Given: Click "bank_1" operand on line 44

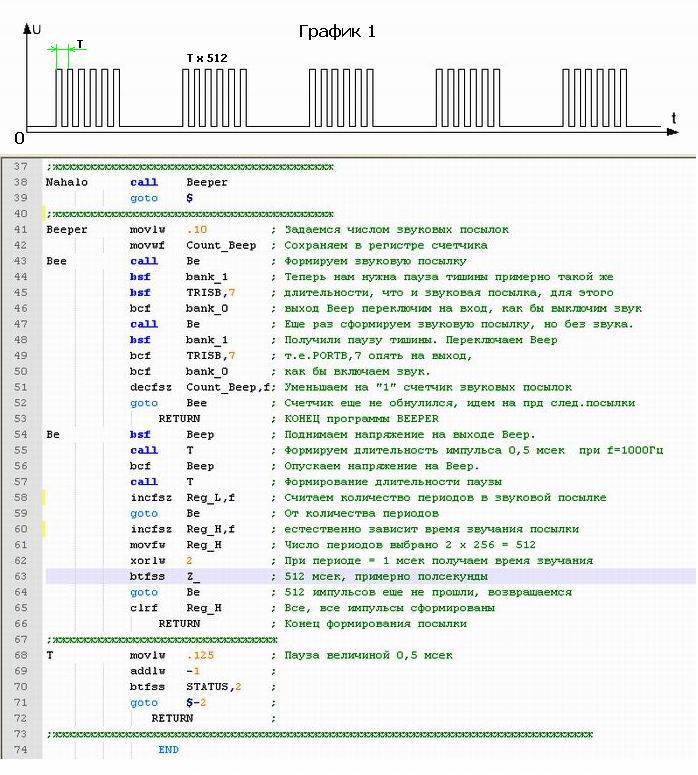Looking at the screenshot, I should [207, 277].
